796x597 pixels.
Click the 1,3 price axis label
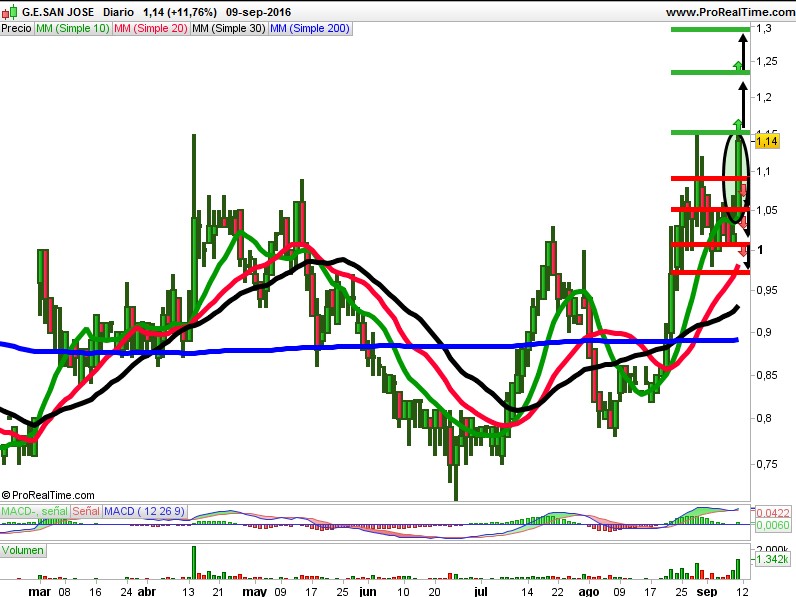764,28
